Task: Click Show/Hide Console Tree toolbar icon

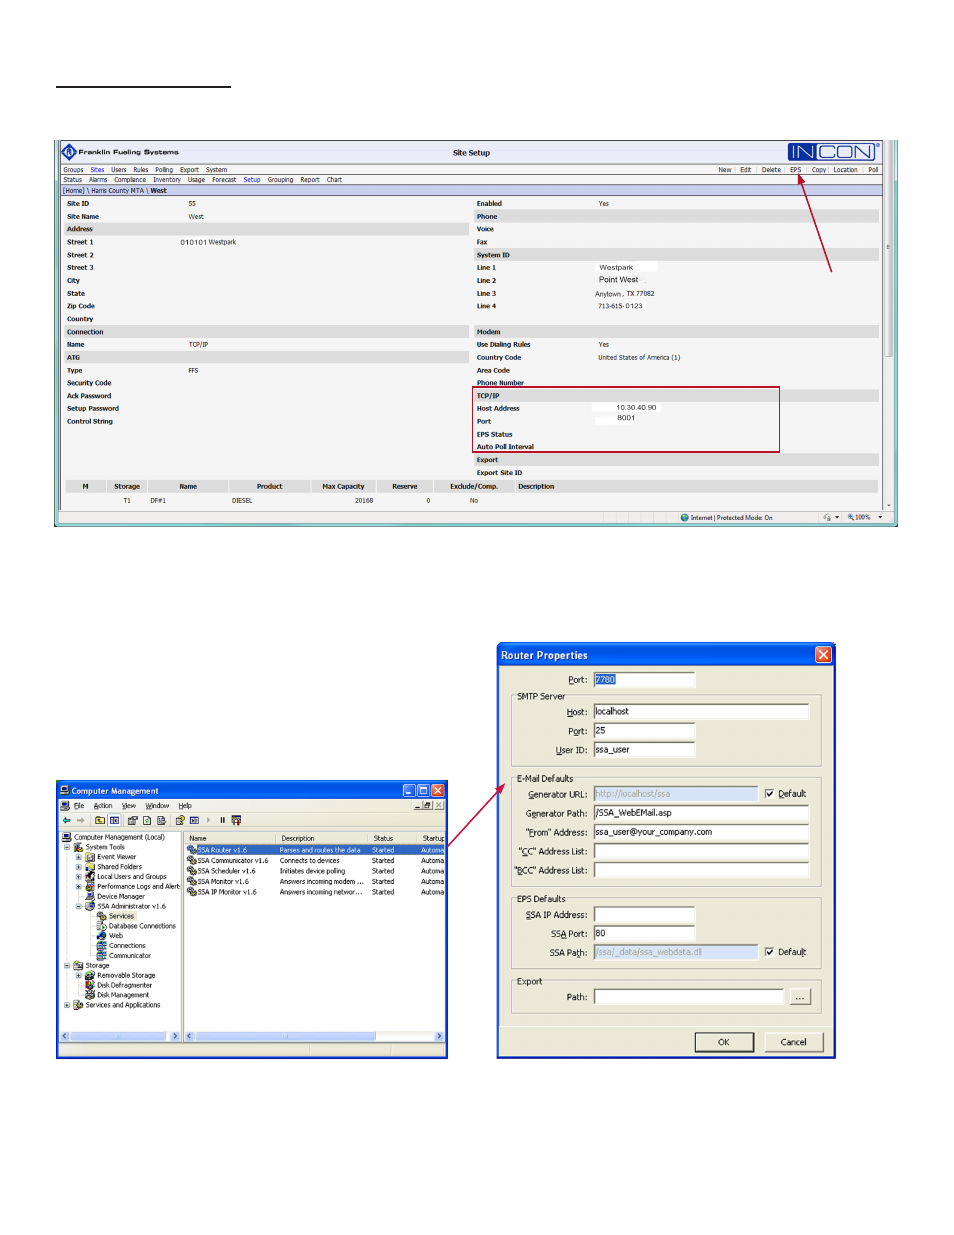Action: 114,820
